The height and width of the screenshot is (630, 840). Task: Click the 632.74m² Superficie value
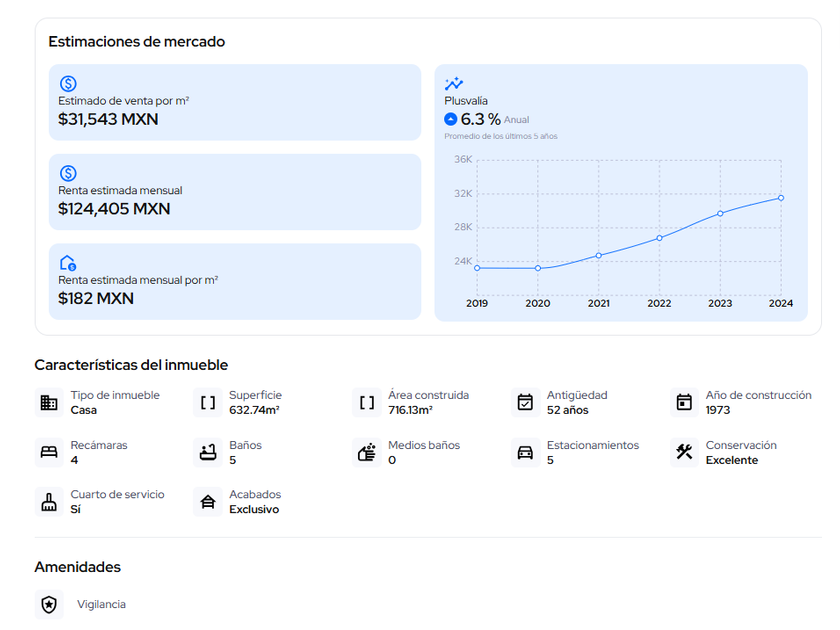(x=254, y=410)
